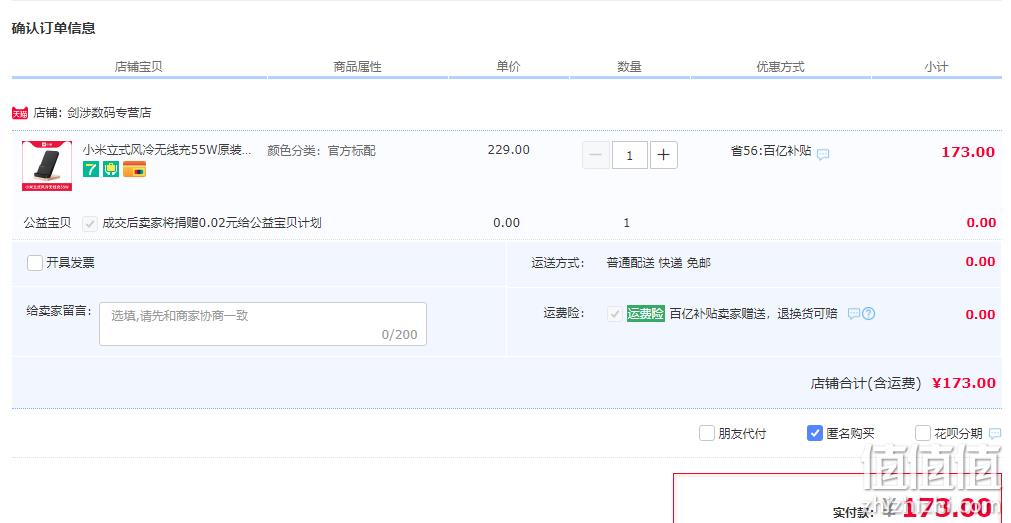This screenshot has width=1011, height=523.
Task: Decrease quantity with the minus button
Action: pos(596,155)
